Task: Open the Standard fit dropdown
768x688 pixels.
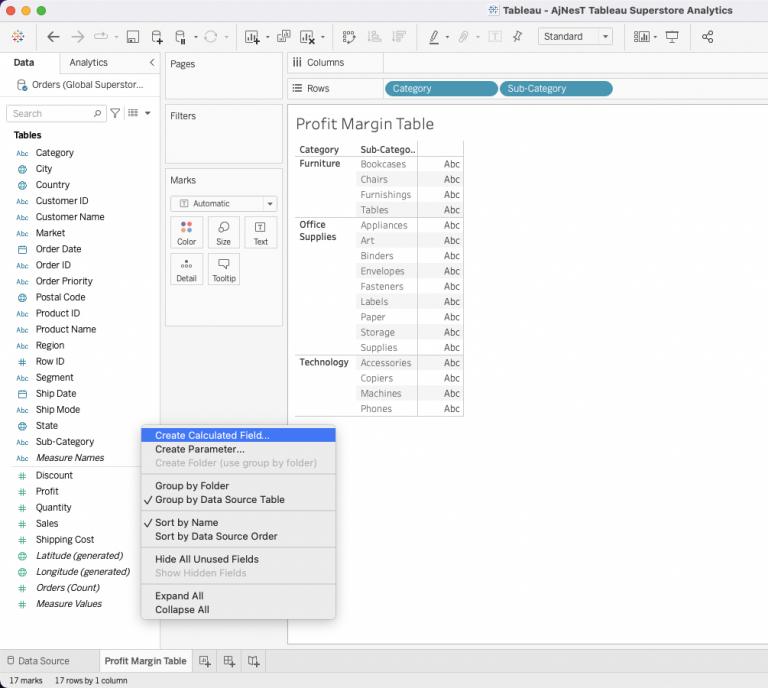Action: 575,37
